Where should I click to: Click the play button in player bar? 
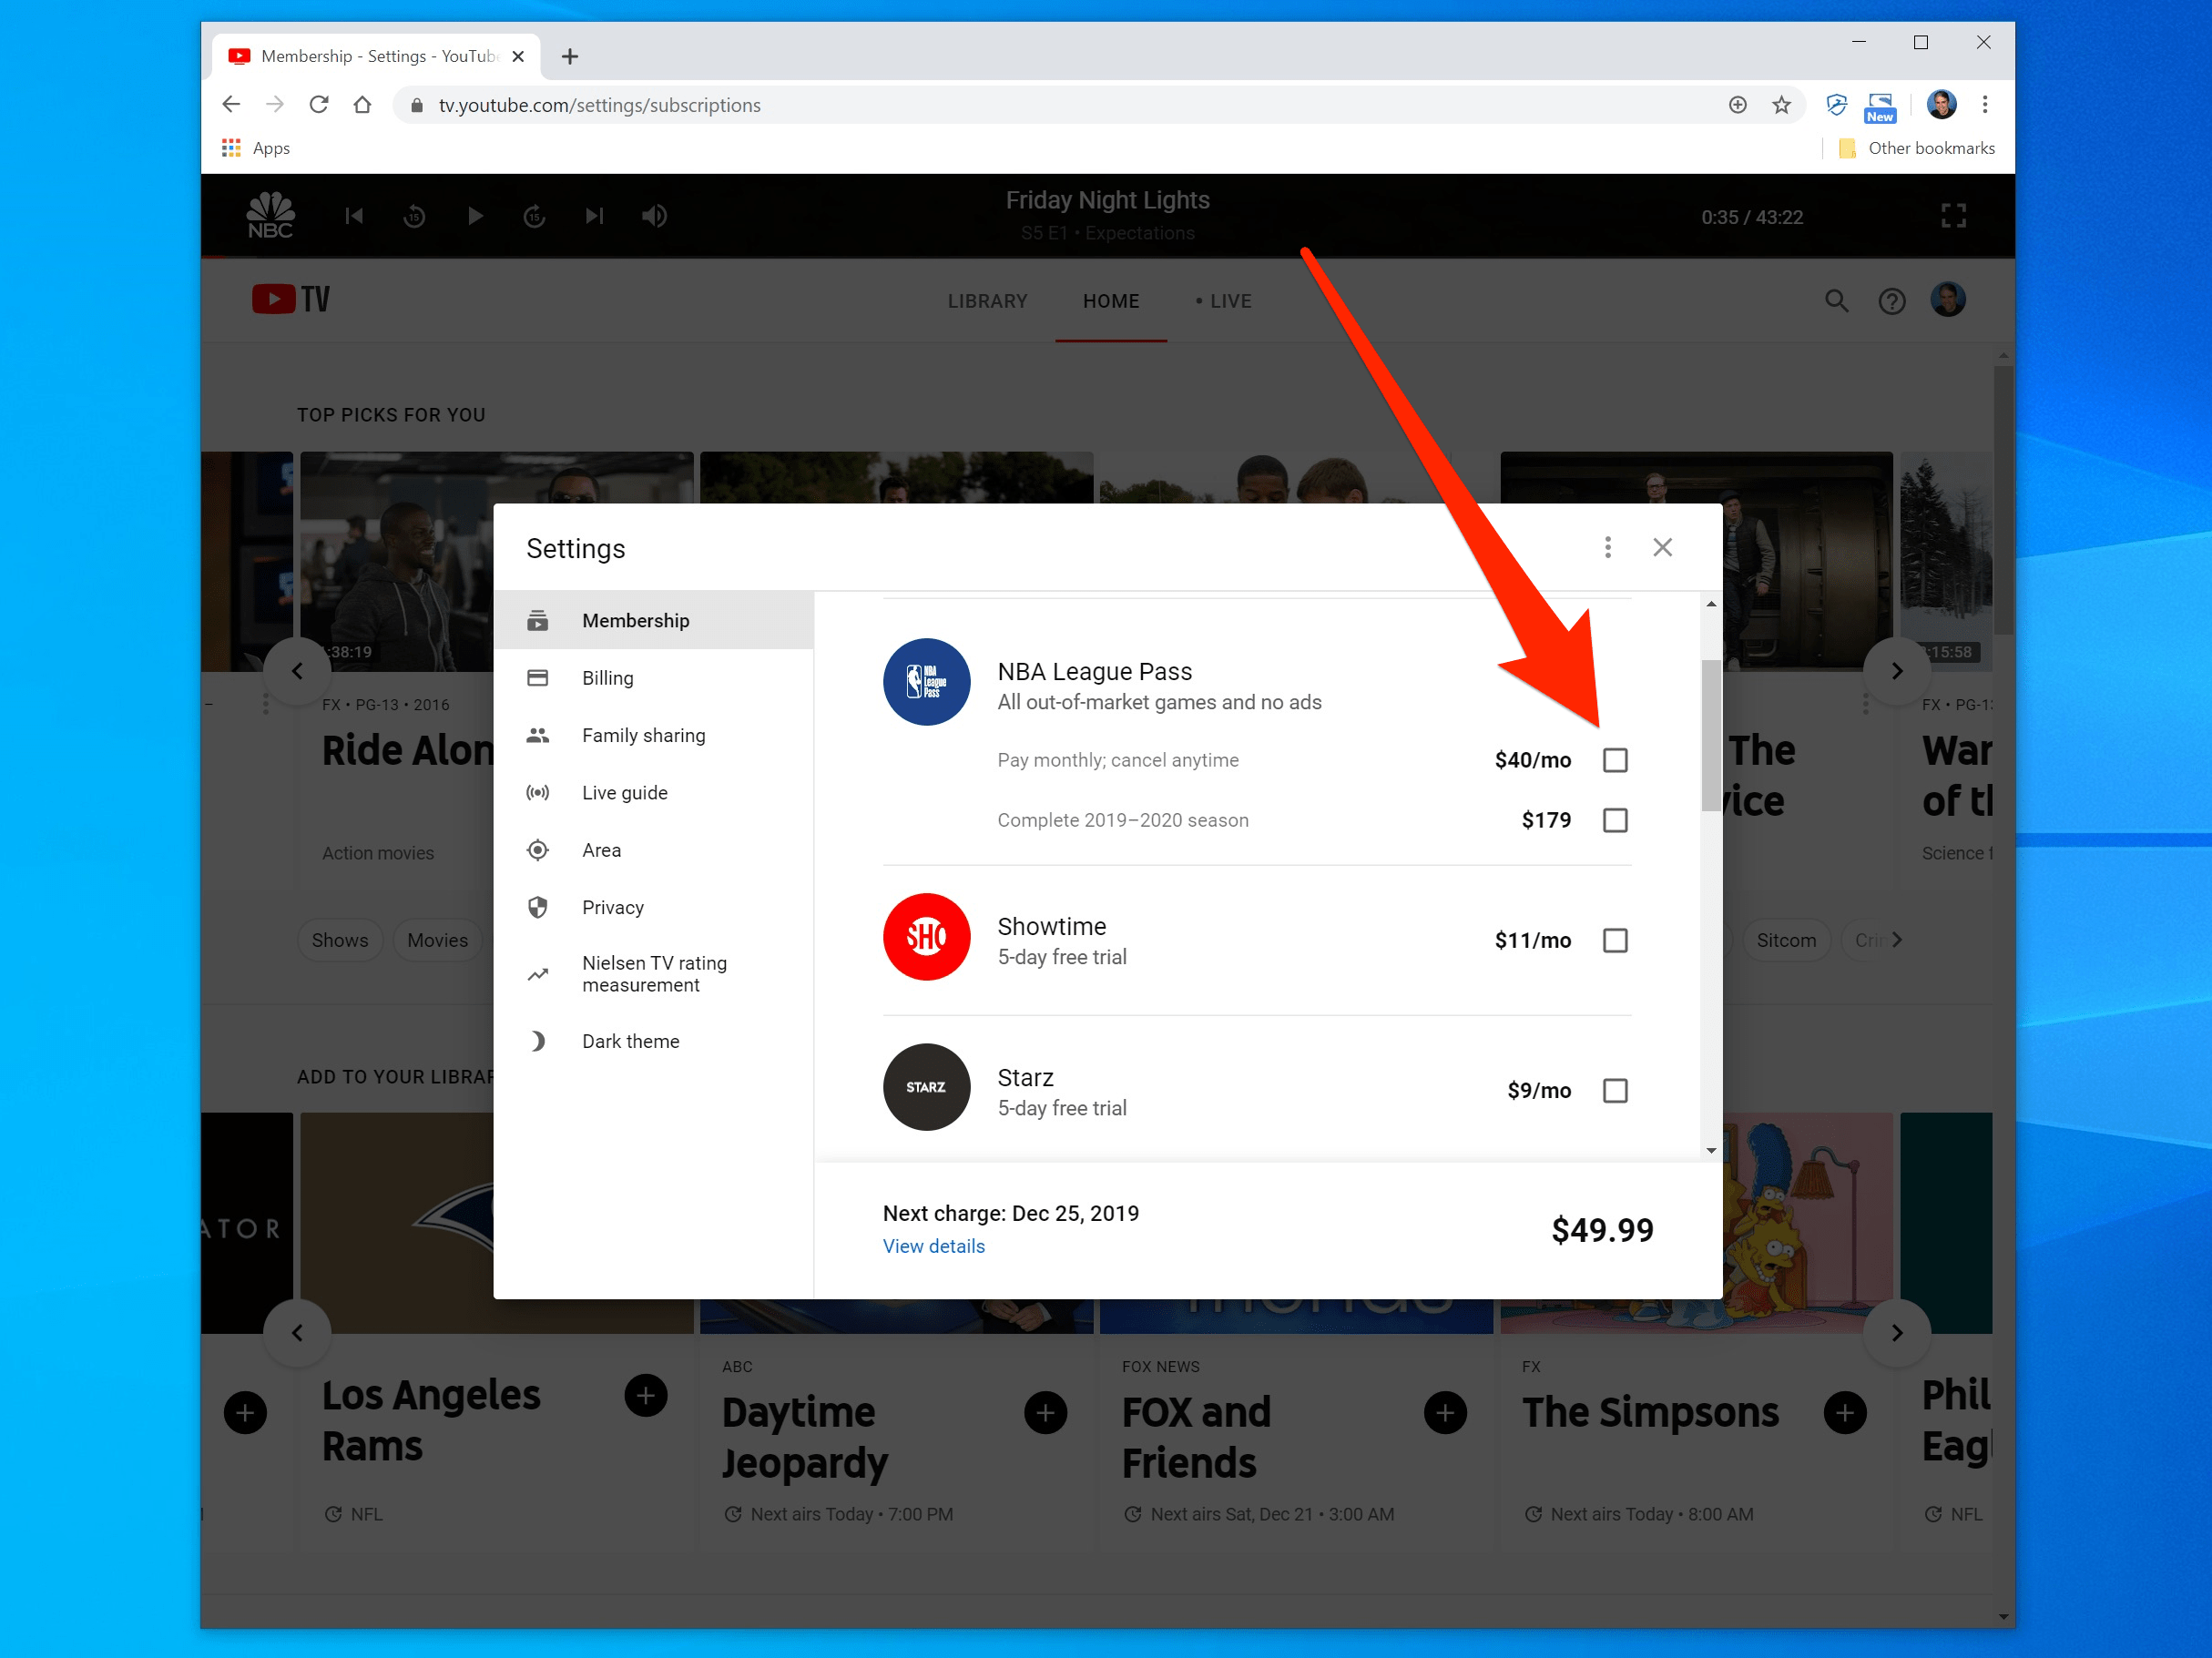[x=475, y=216]
